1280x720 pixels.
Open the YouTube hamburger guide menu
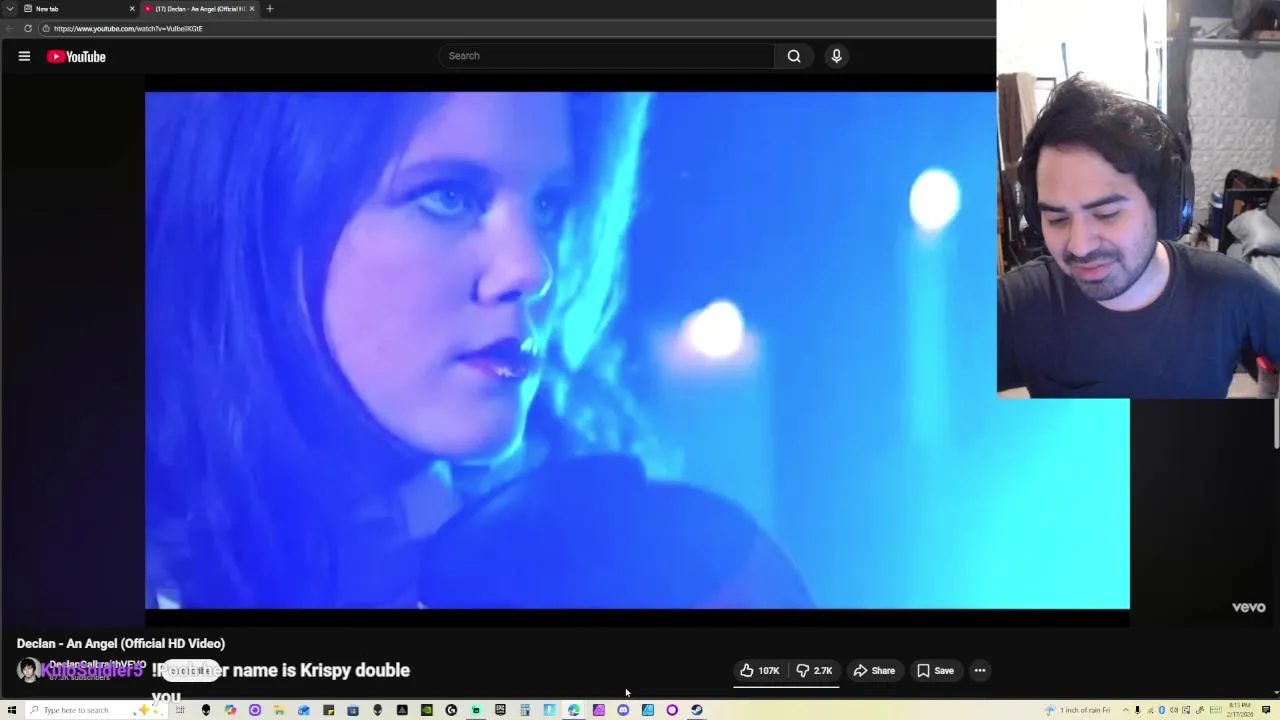[x=24, y=56]
